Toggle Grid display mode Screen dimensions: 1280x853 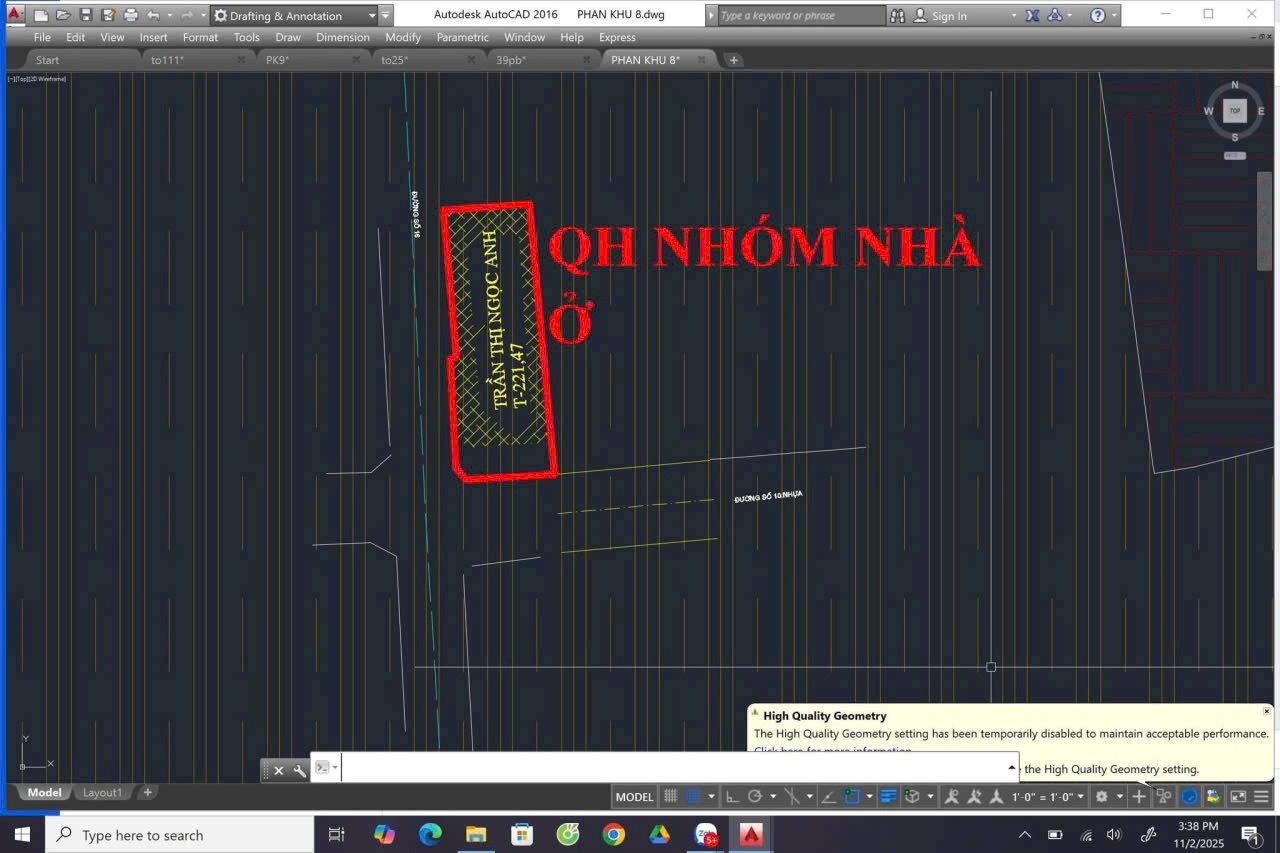[x=669, y=796]
